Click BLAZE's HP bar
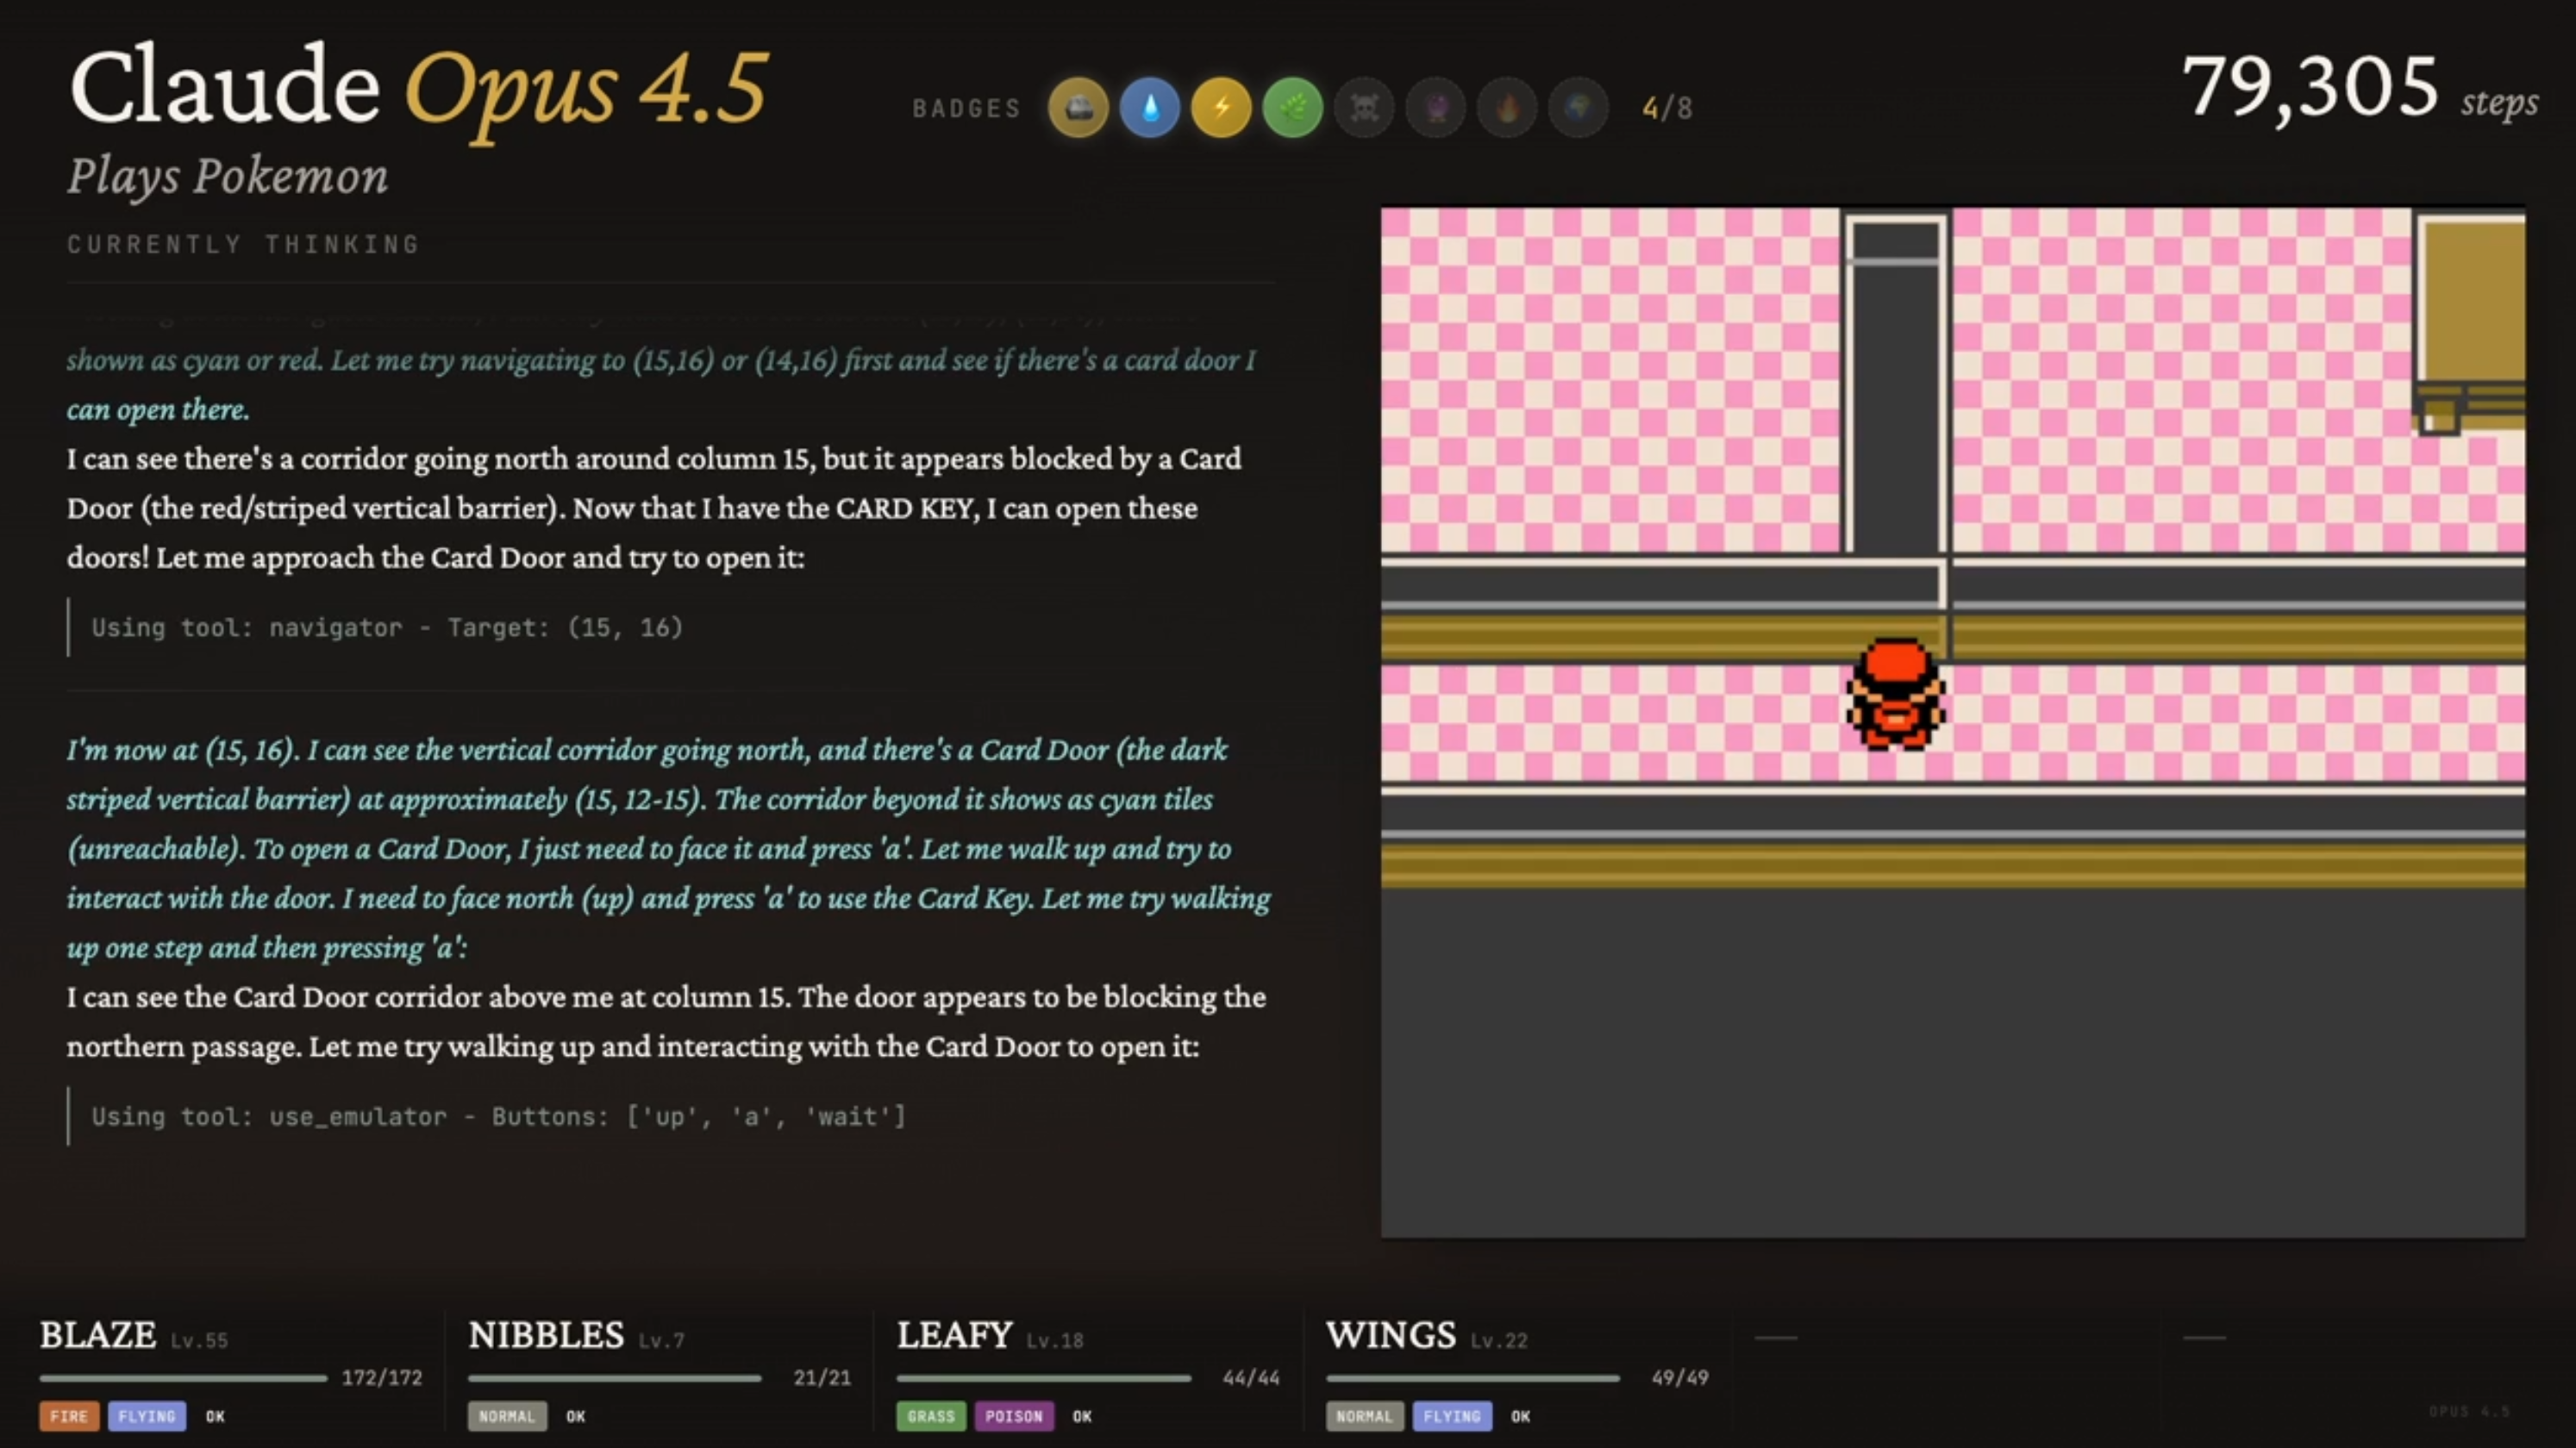2576x1448 pixels. [x=183, y=1378]
